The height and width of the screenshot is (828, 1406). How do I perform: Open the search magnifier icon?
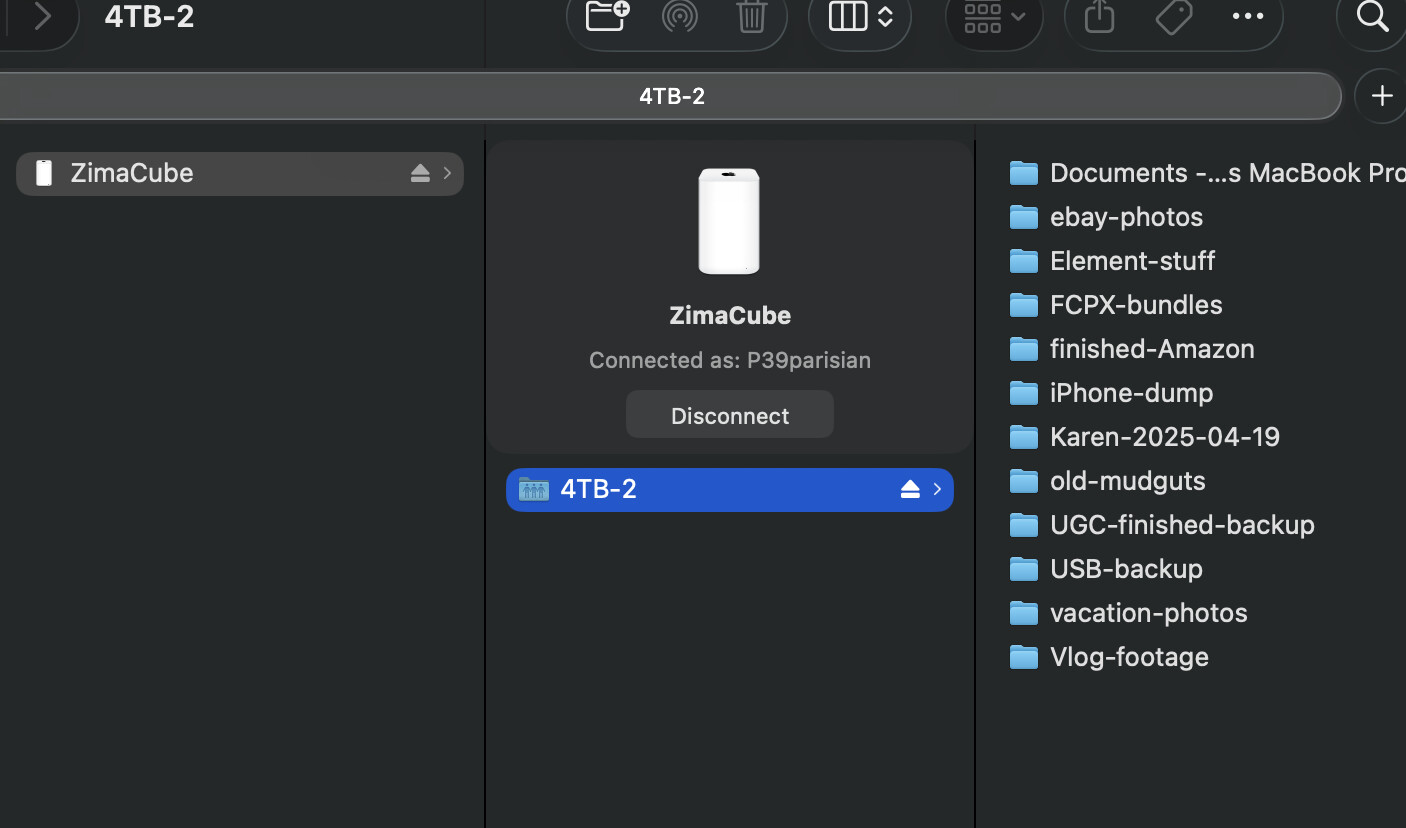(1372, 16)
